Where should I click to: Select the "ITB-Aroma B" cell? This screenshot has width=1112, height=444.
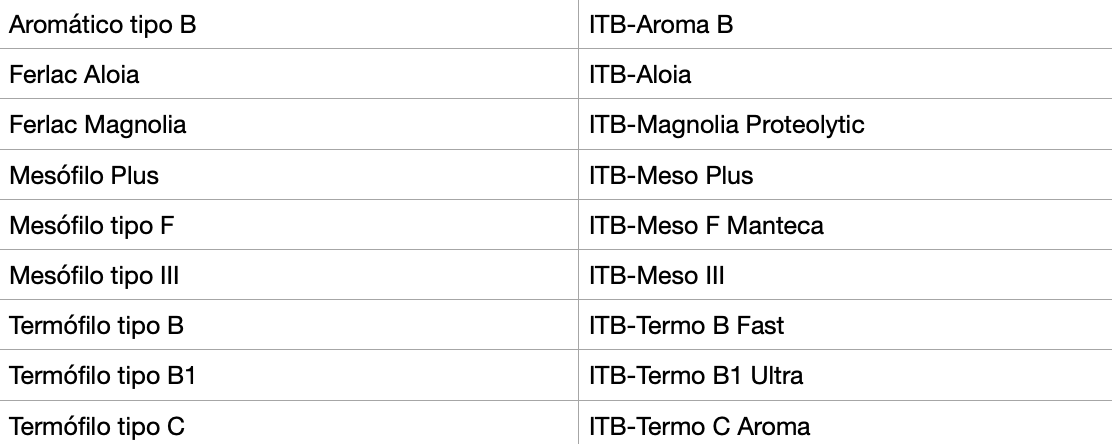point(661,25)
